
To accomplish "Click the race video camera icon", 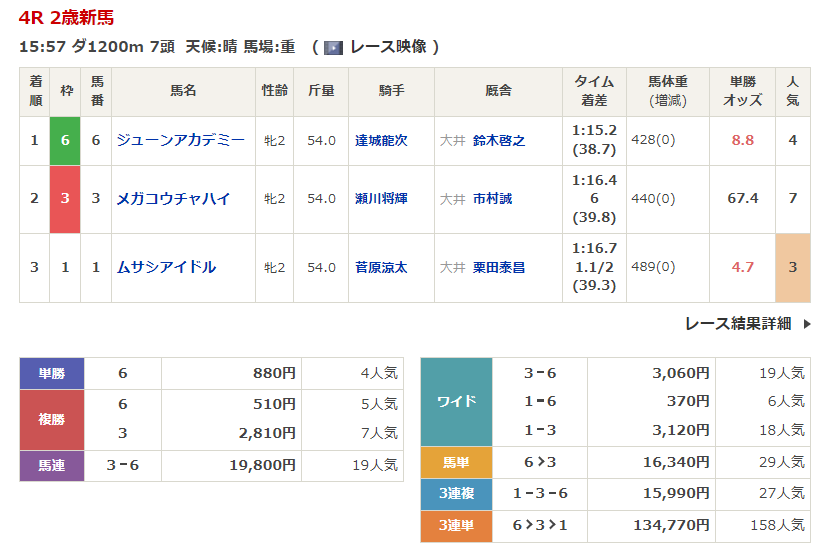I will 333,47.
